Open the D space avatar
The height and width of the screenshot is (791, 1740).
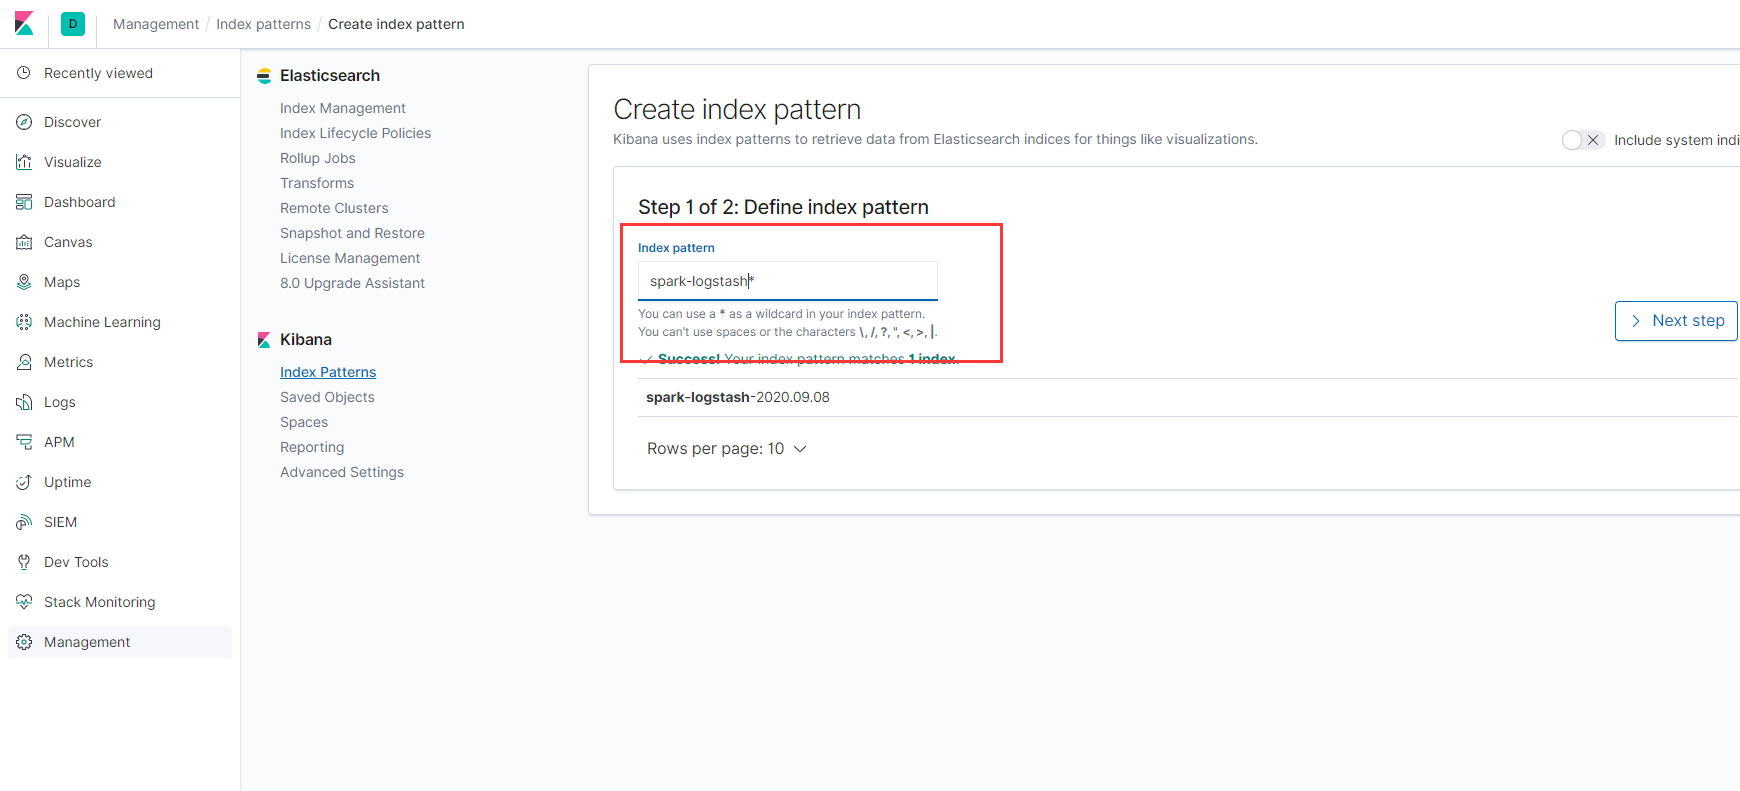(x=73, y=24)
